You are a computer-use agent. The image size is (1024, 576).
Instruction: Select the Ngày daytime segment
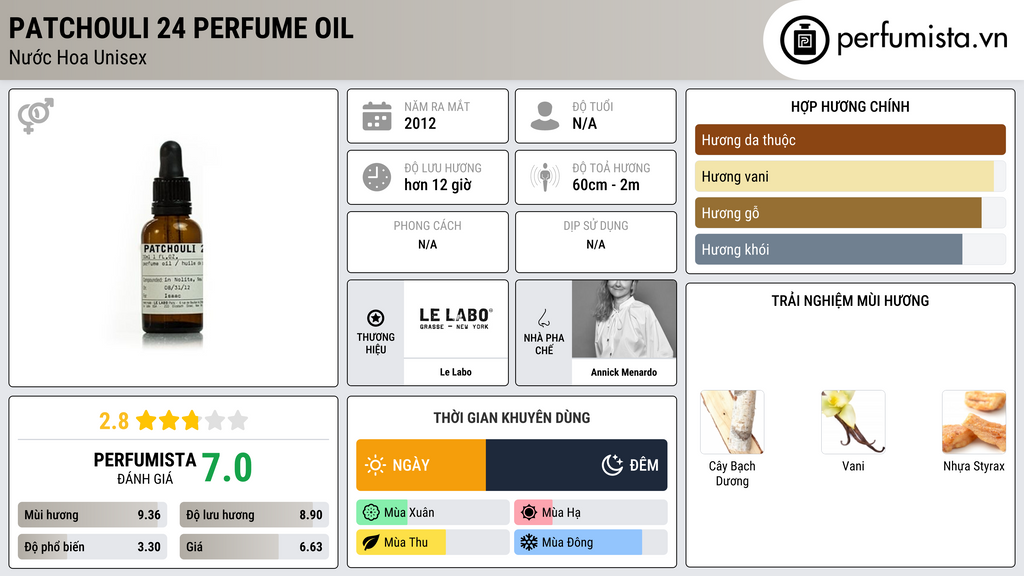(x=421, y=465)
